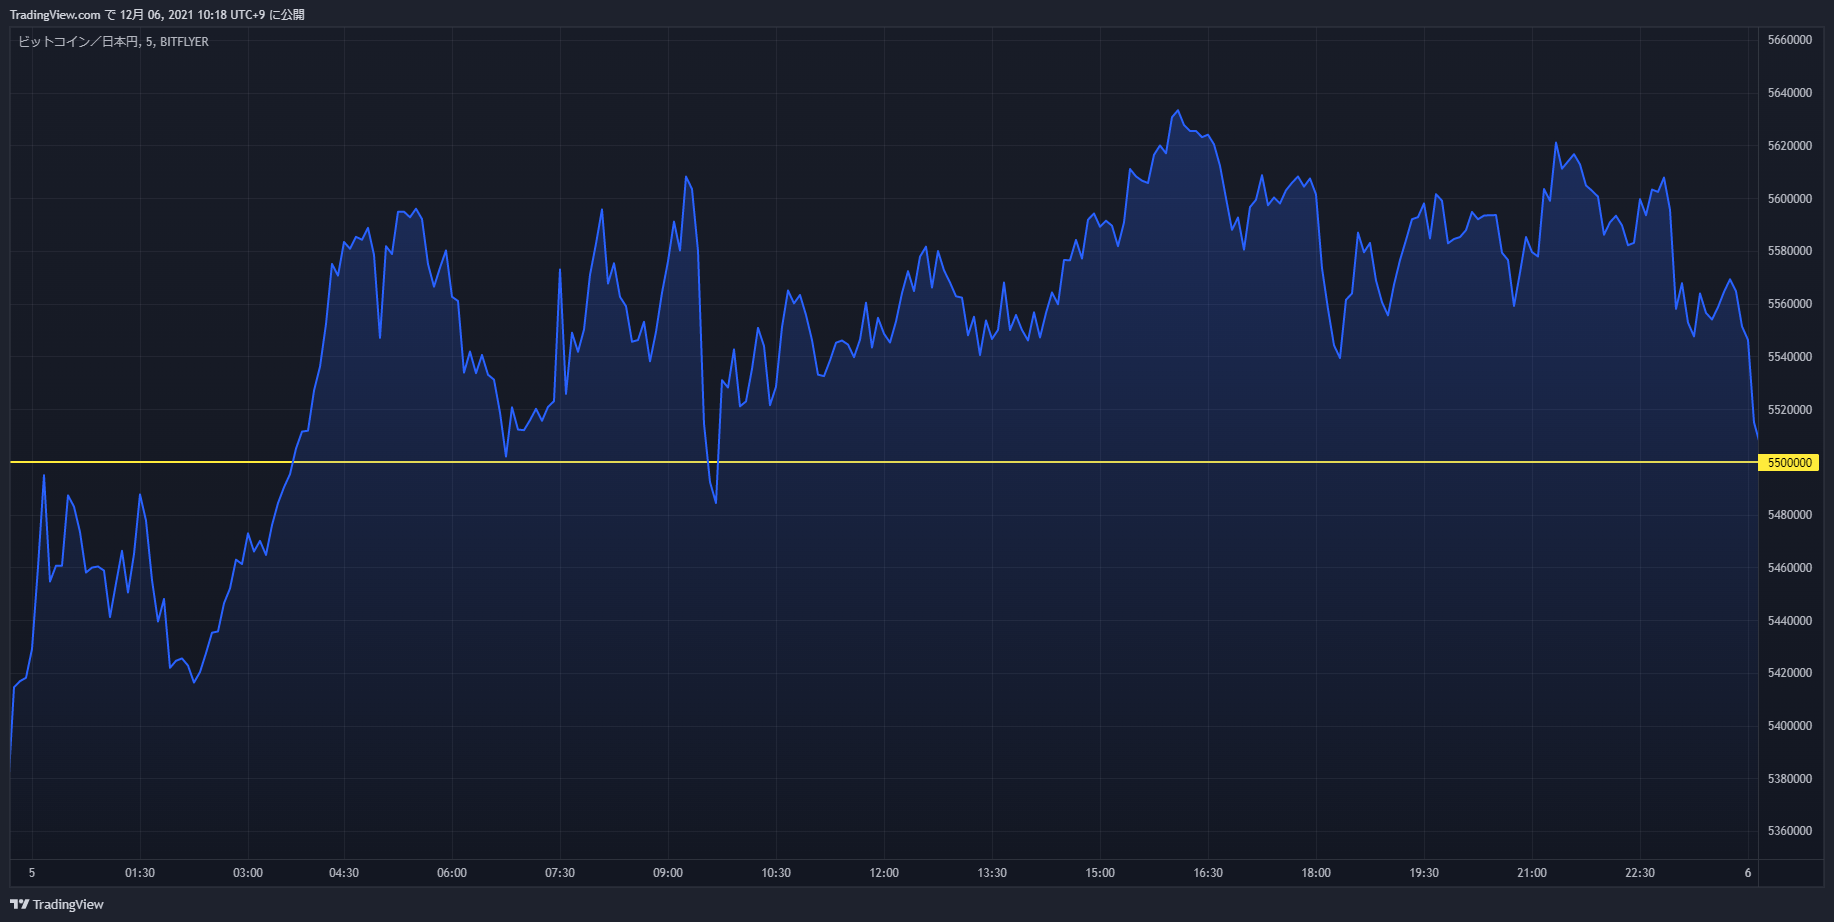Viewport: 1834px width, 922px height.
Task: Click price axis label 5520000
Action: (1789, 410)
